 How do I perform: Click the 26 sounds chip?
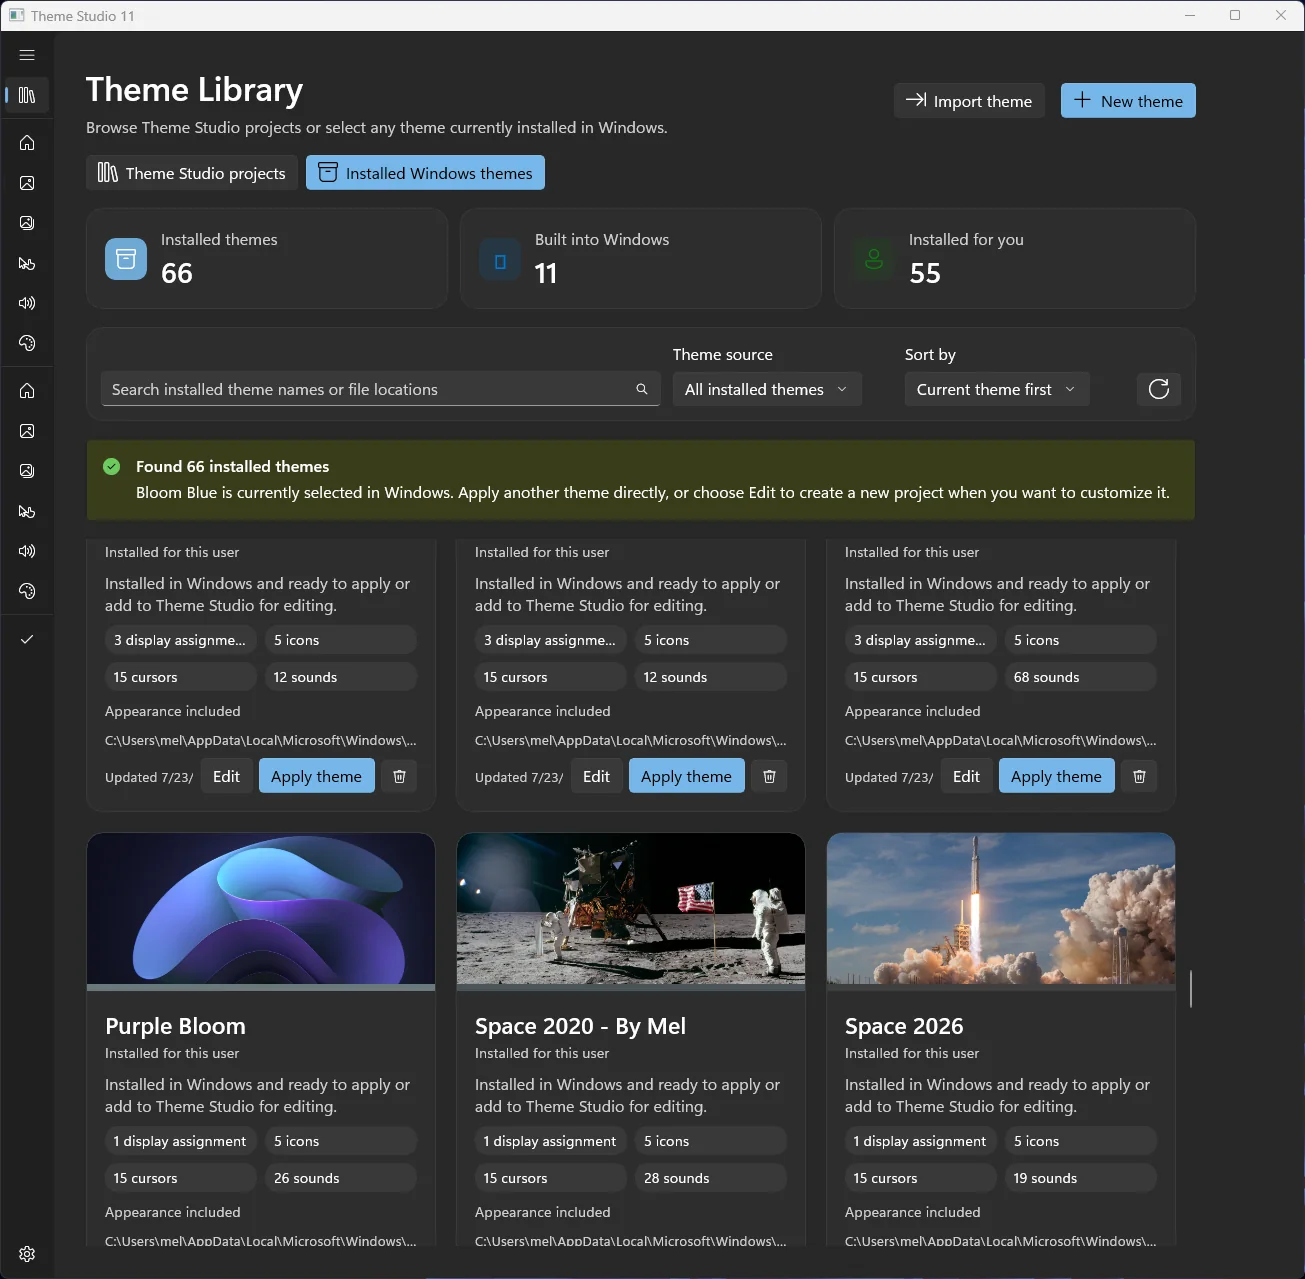340,1178
